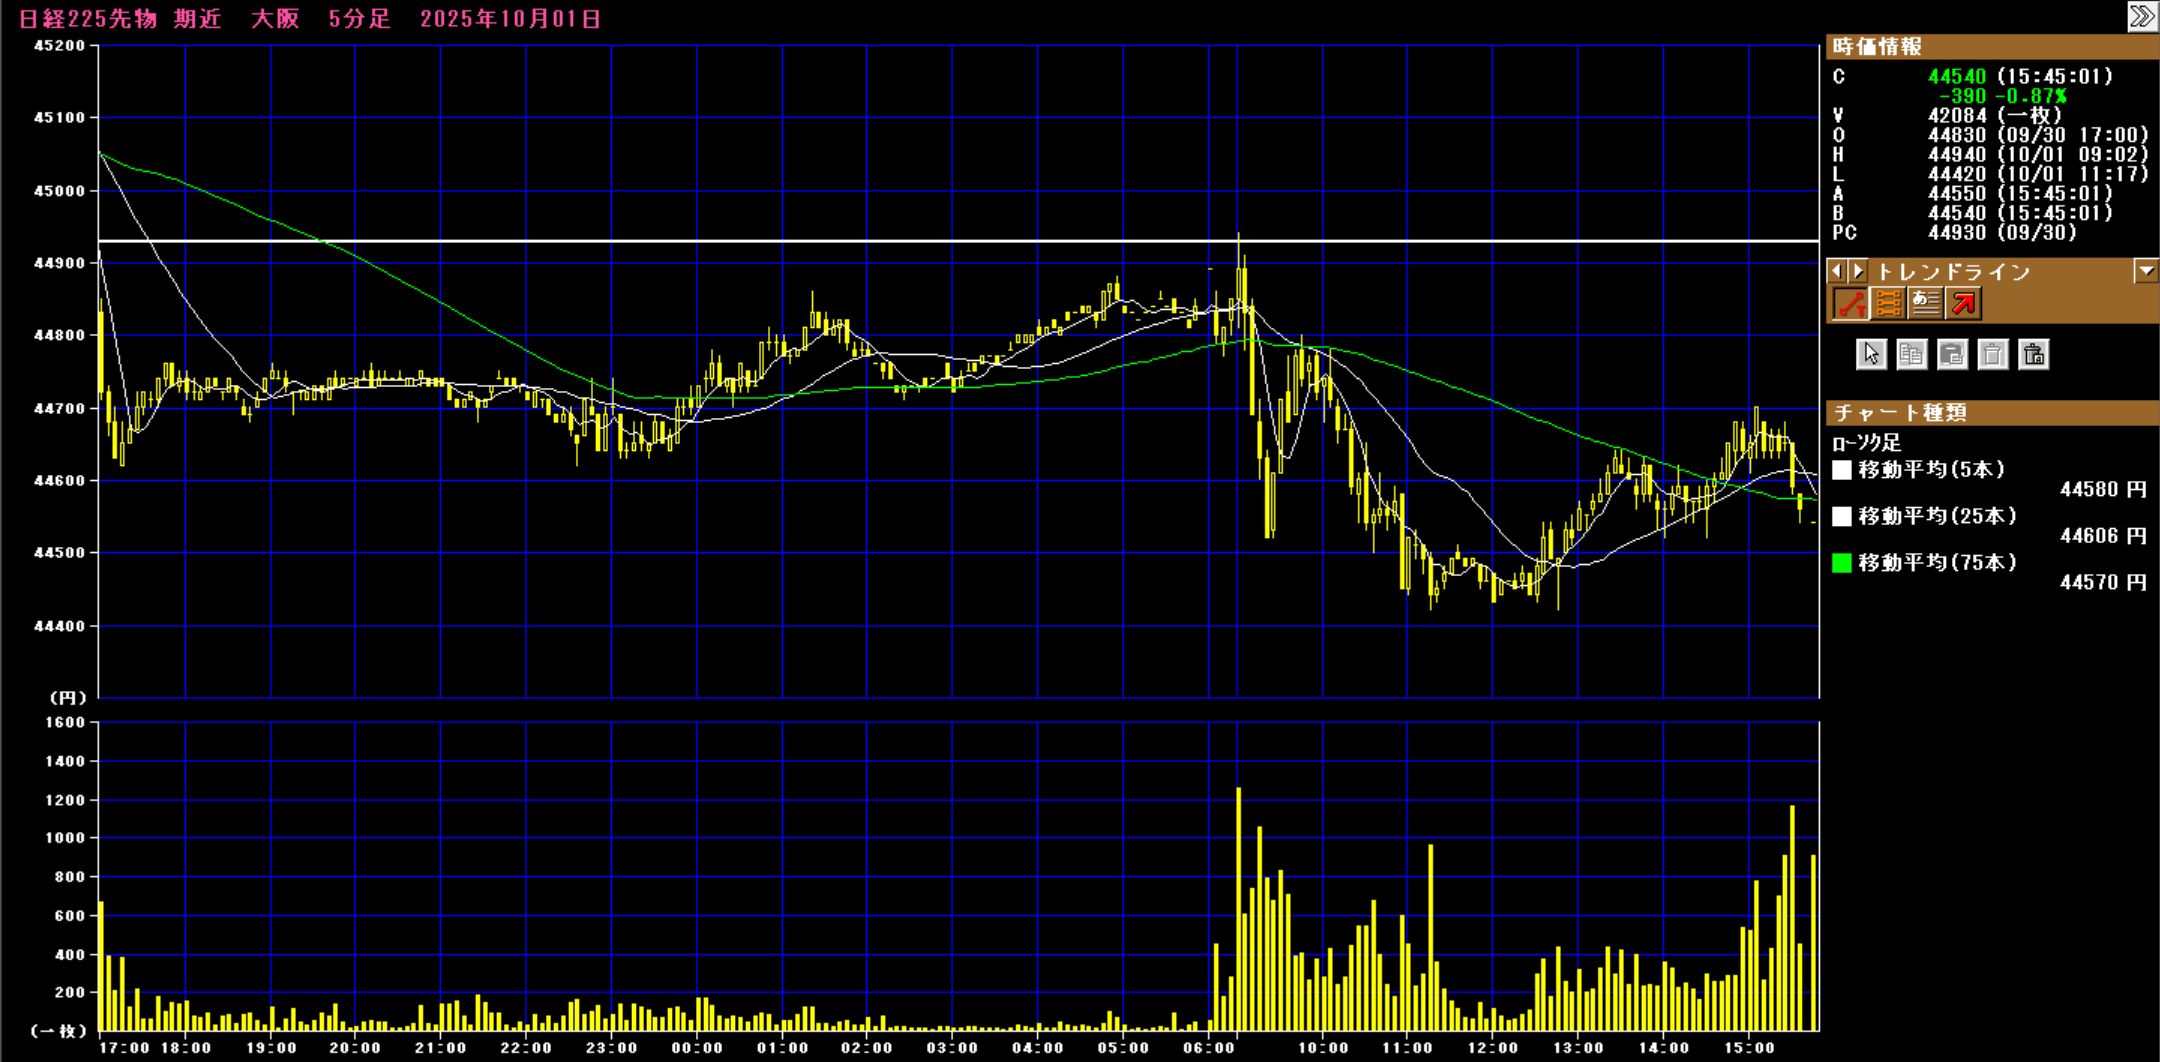This screenshot has height=1062, width=2160.
Task: Collapse side panel with double-chevron button
Action: (2141, 17)
